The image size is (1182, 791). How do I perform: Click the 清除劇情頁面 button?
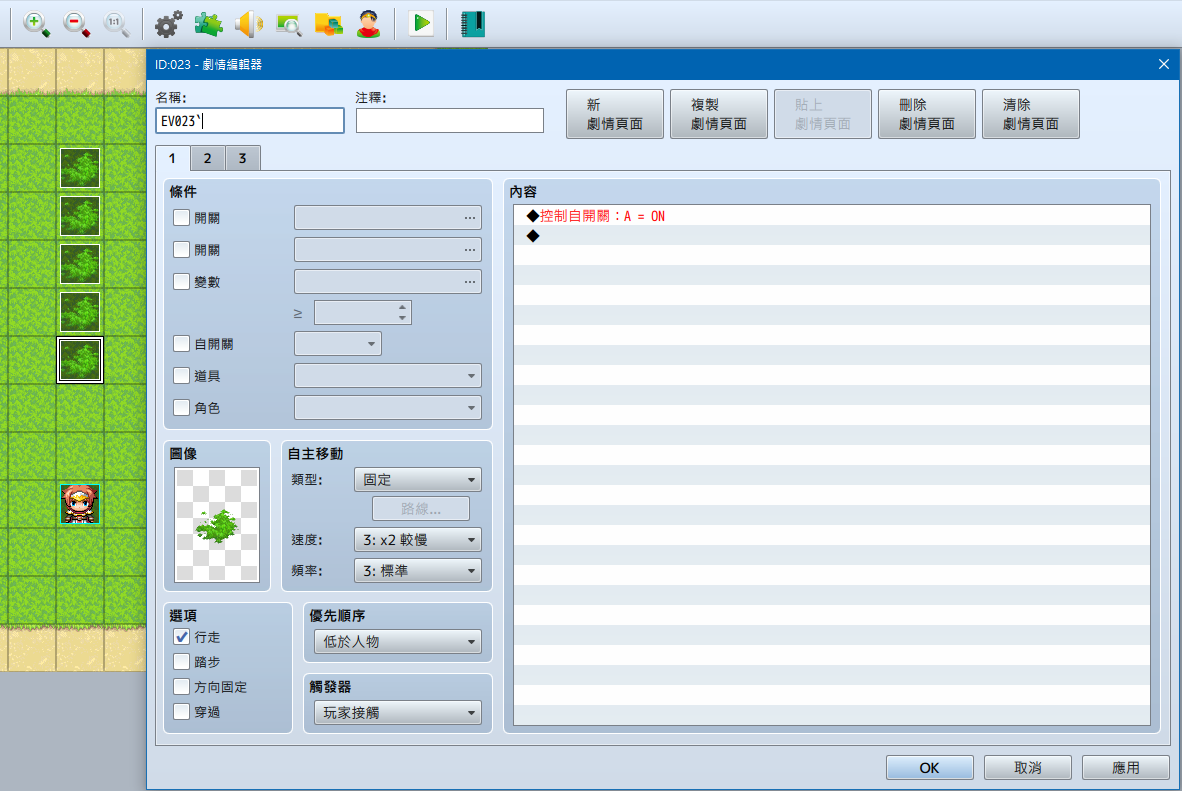(x=1031, y=114)
